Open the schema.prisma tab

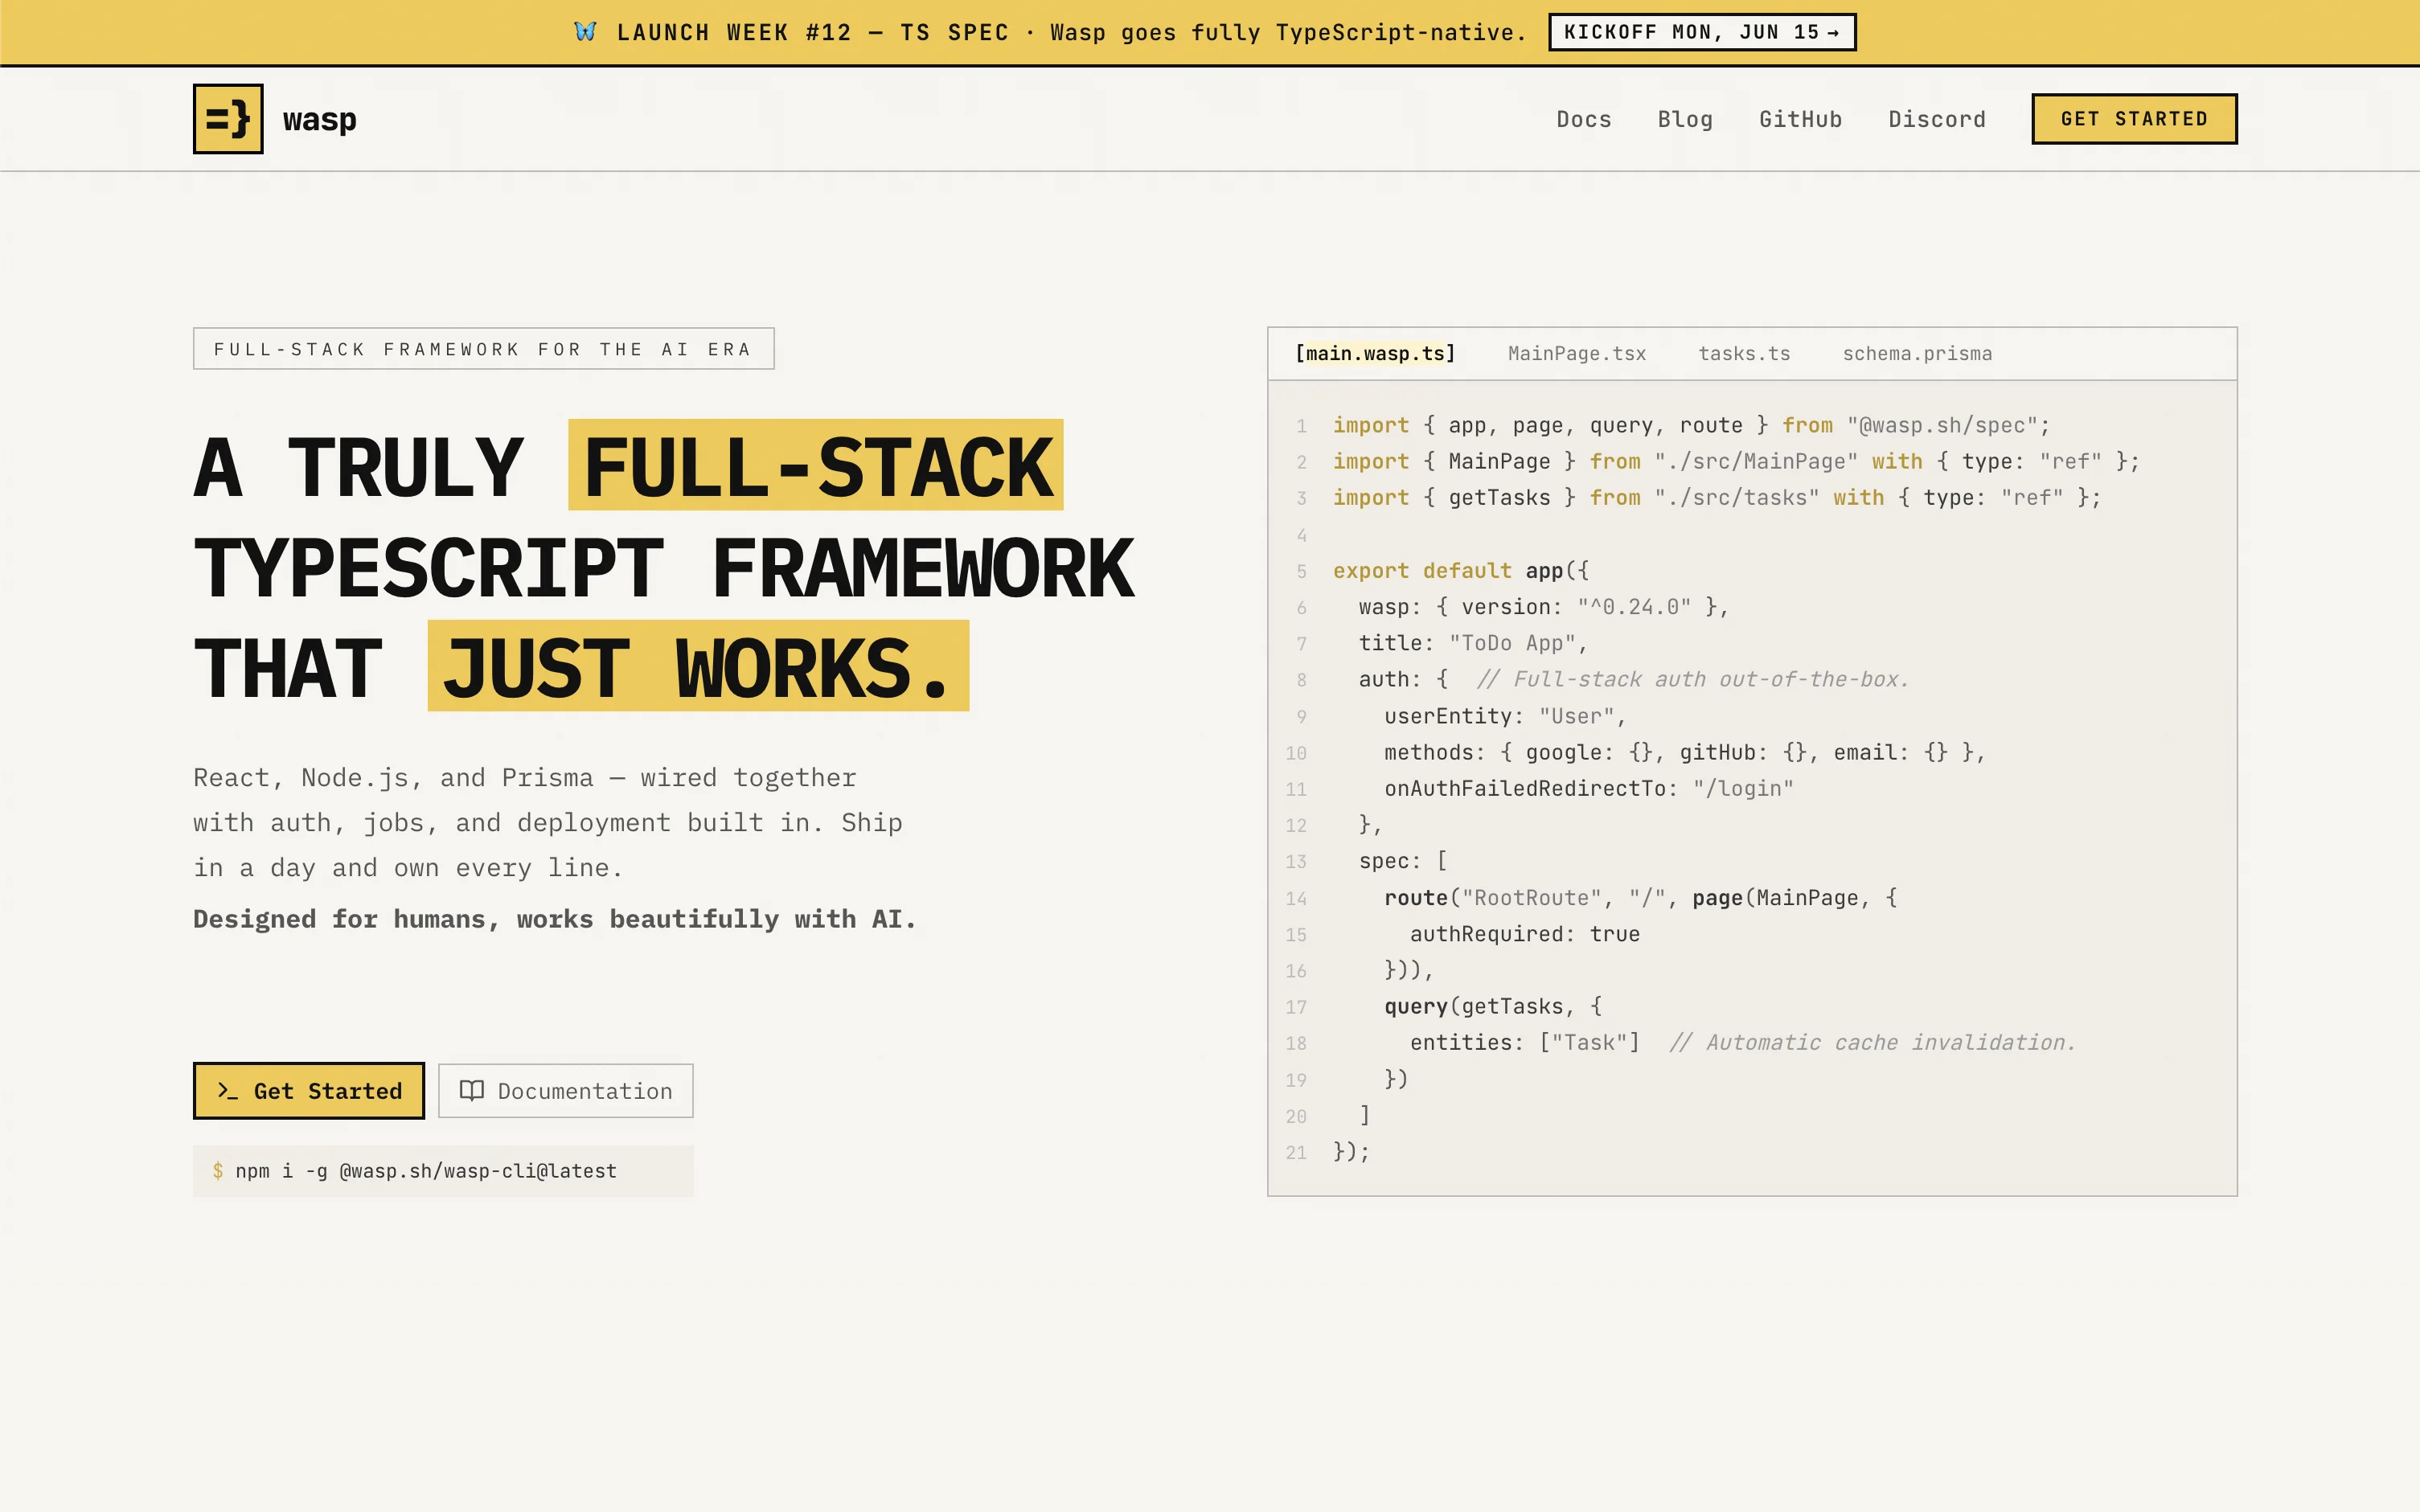click(x=1917, y=354)
